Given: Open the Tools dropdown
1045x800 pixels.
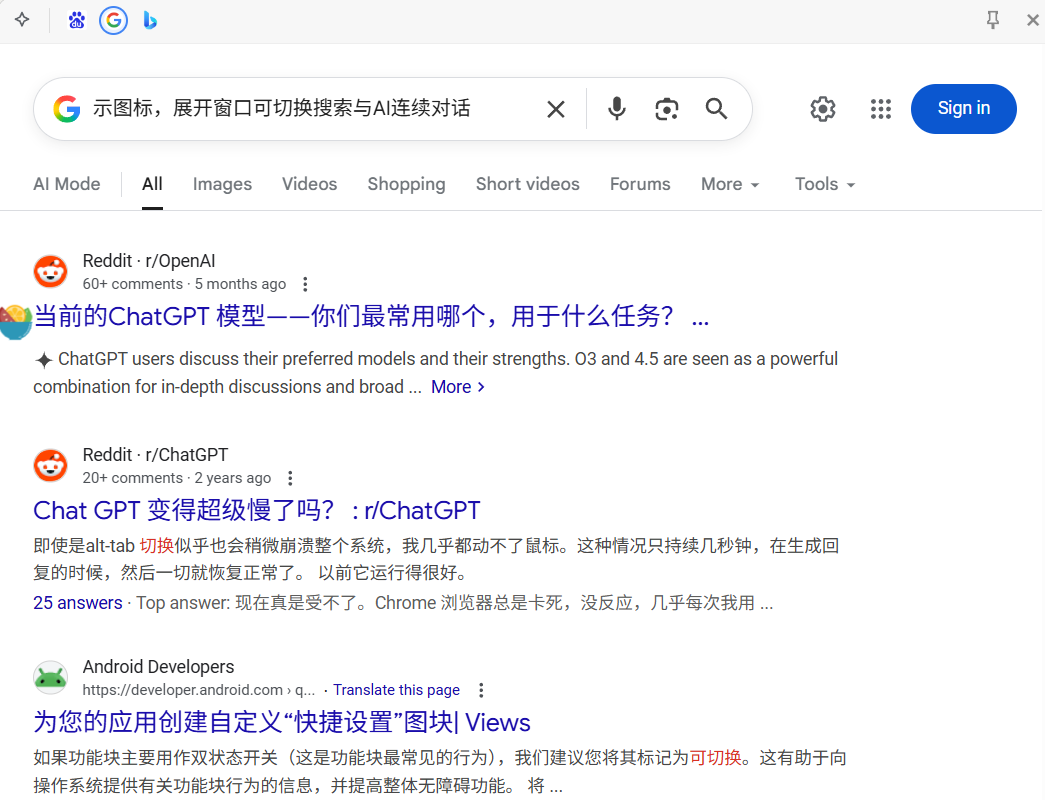Looking at the screenshot, I should (825, 184).
